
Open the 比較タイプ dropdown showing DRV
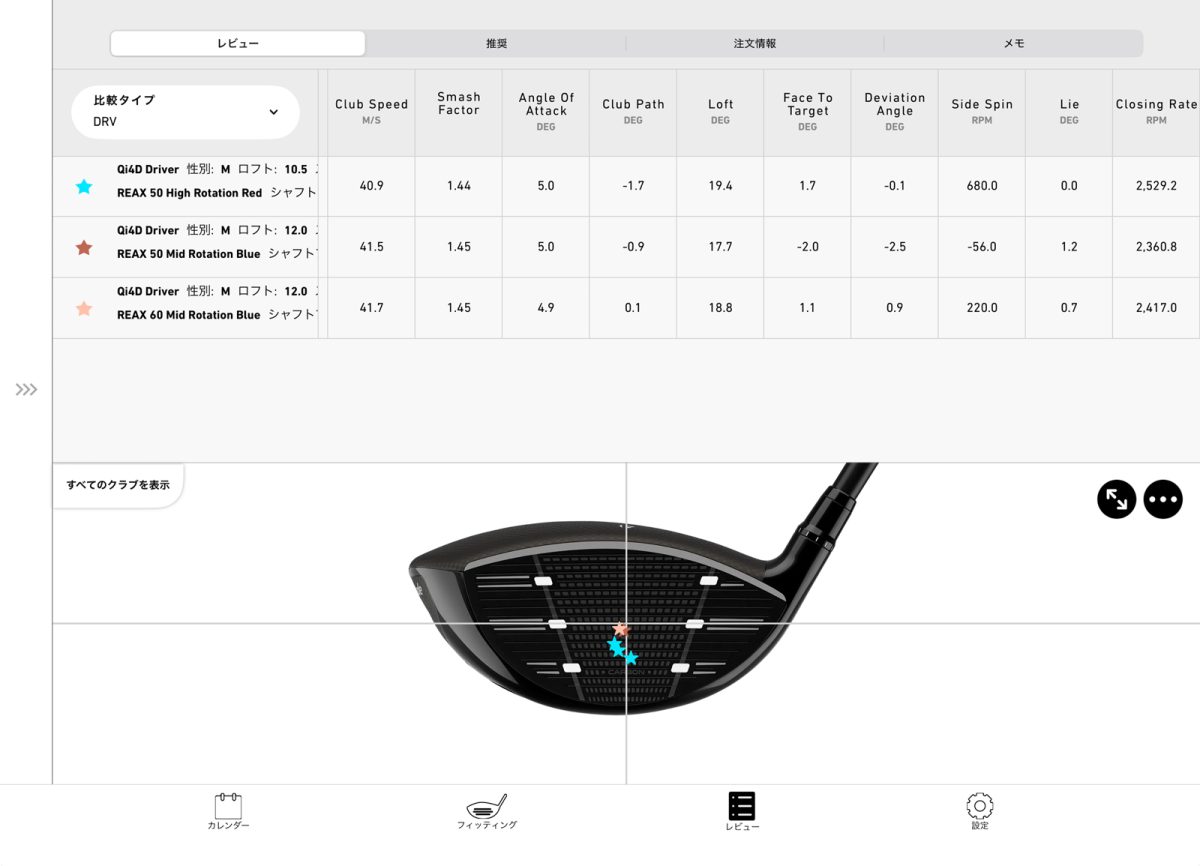tap(184, 112)
